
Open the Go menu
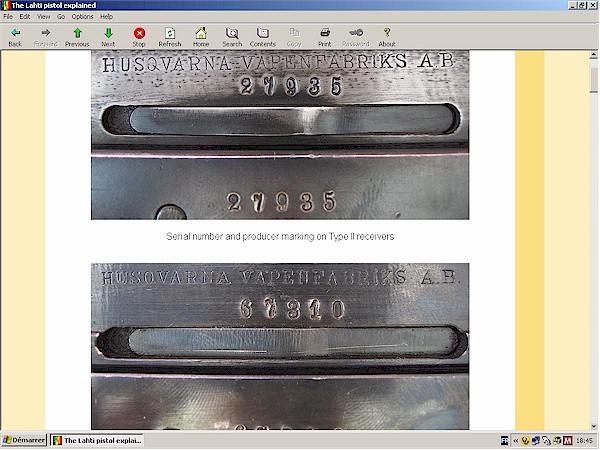(x=61, y=16)
